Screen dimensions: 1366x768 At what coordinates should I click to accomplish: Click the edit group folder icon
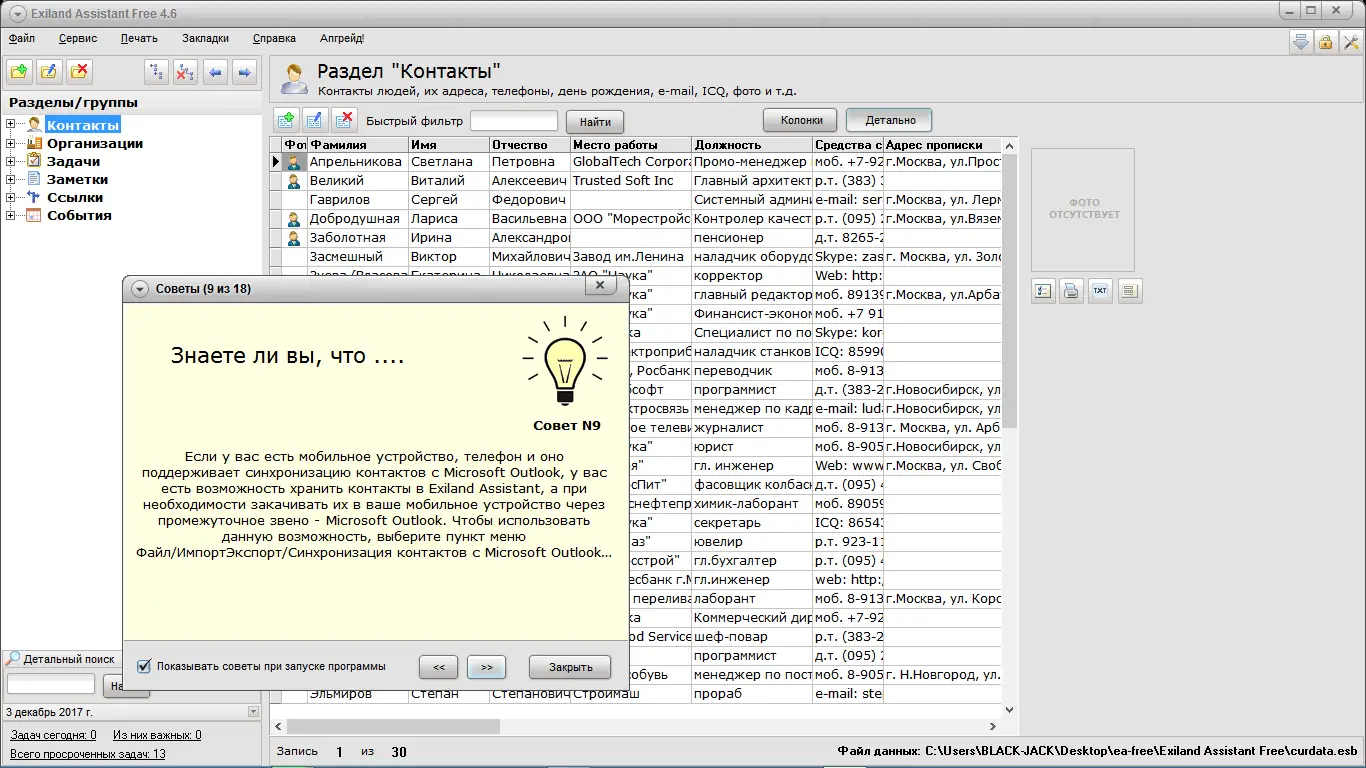(x=50, y=71)
